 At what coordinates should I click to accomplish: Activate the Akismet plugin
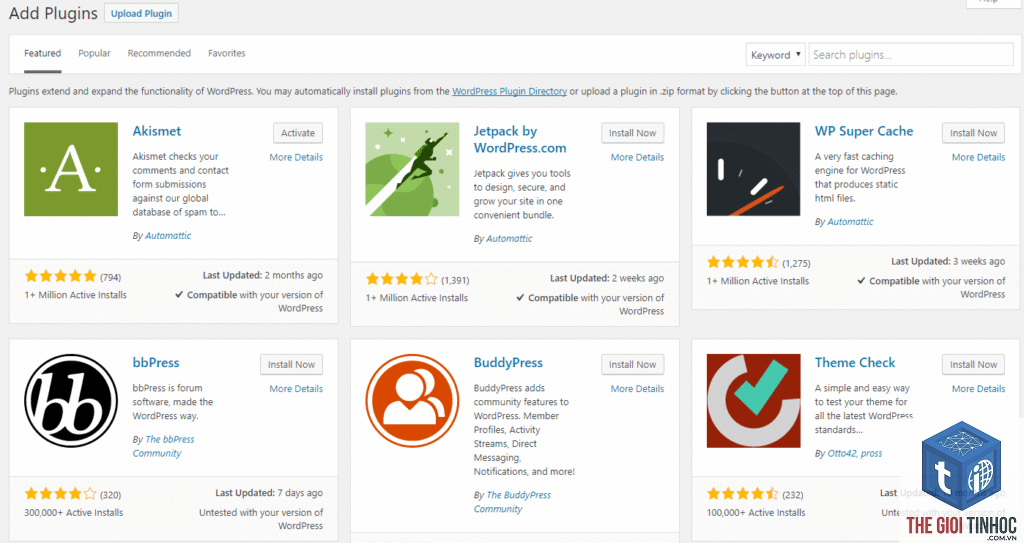coord(298,133)
